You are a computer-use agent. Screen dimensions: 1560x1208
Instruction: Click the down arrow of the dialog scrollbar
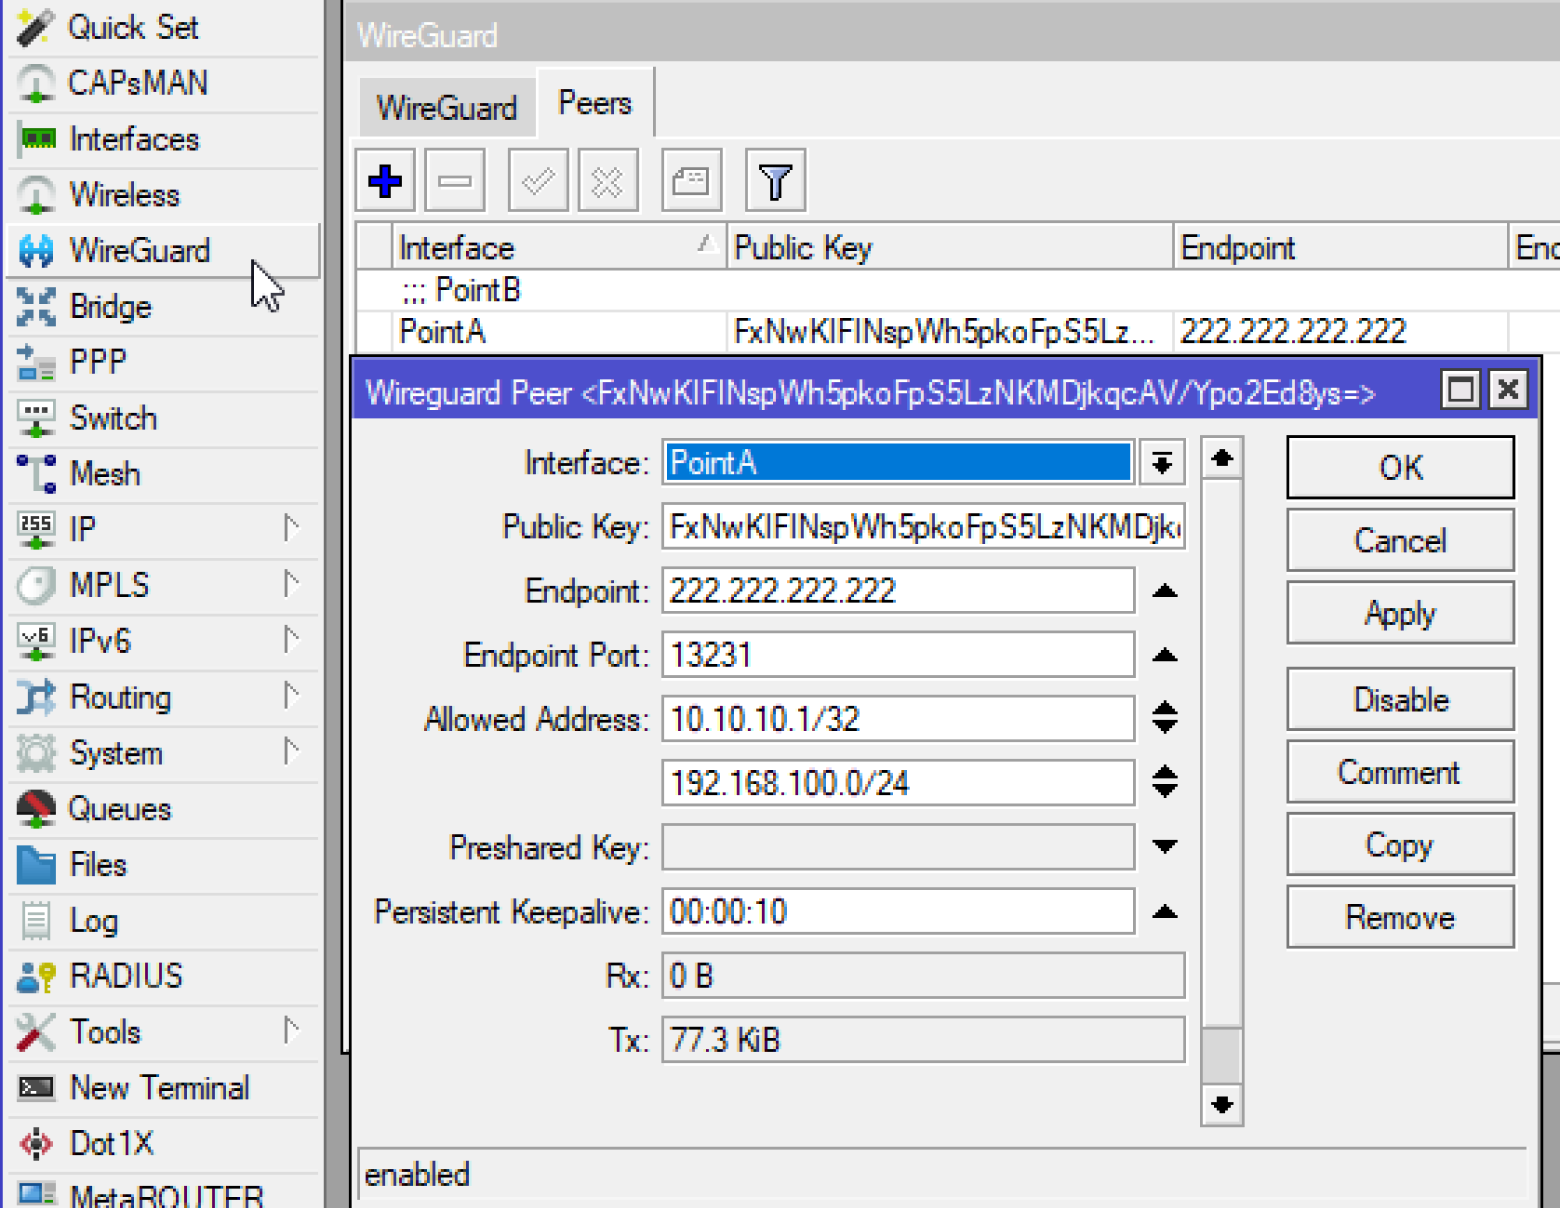tap(1222, 1105)
